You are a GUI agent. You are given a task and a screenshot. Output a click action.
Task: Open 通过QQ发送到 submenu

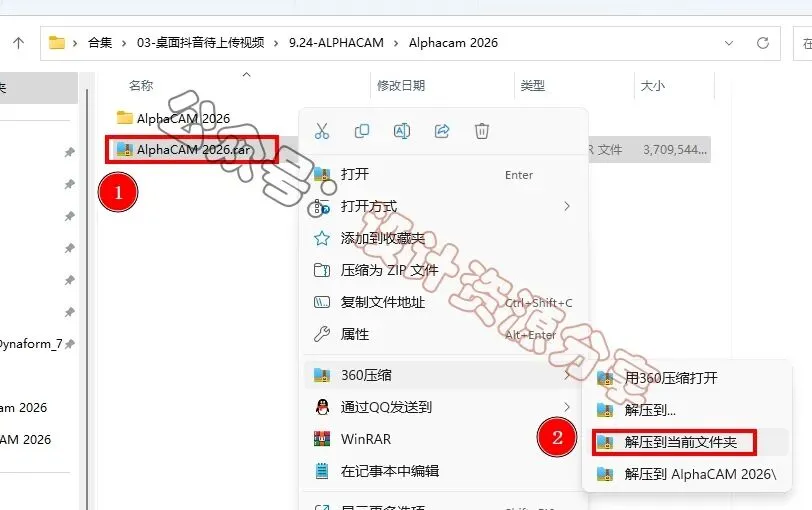click(x=444, y=407)
